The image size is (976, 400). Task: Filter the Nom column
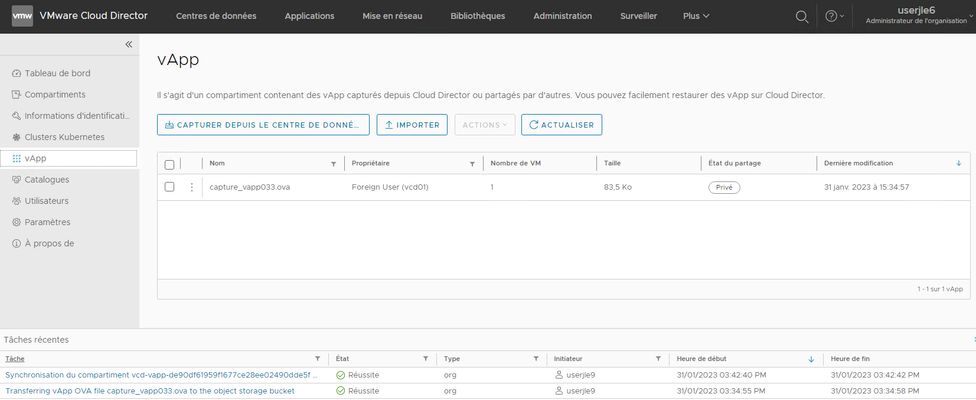334,164
